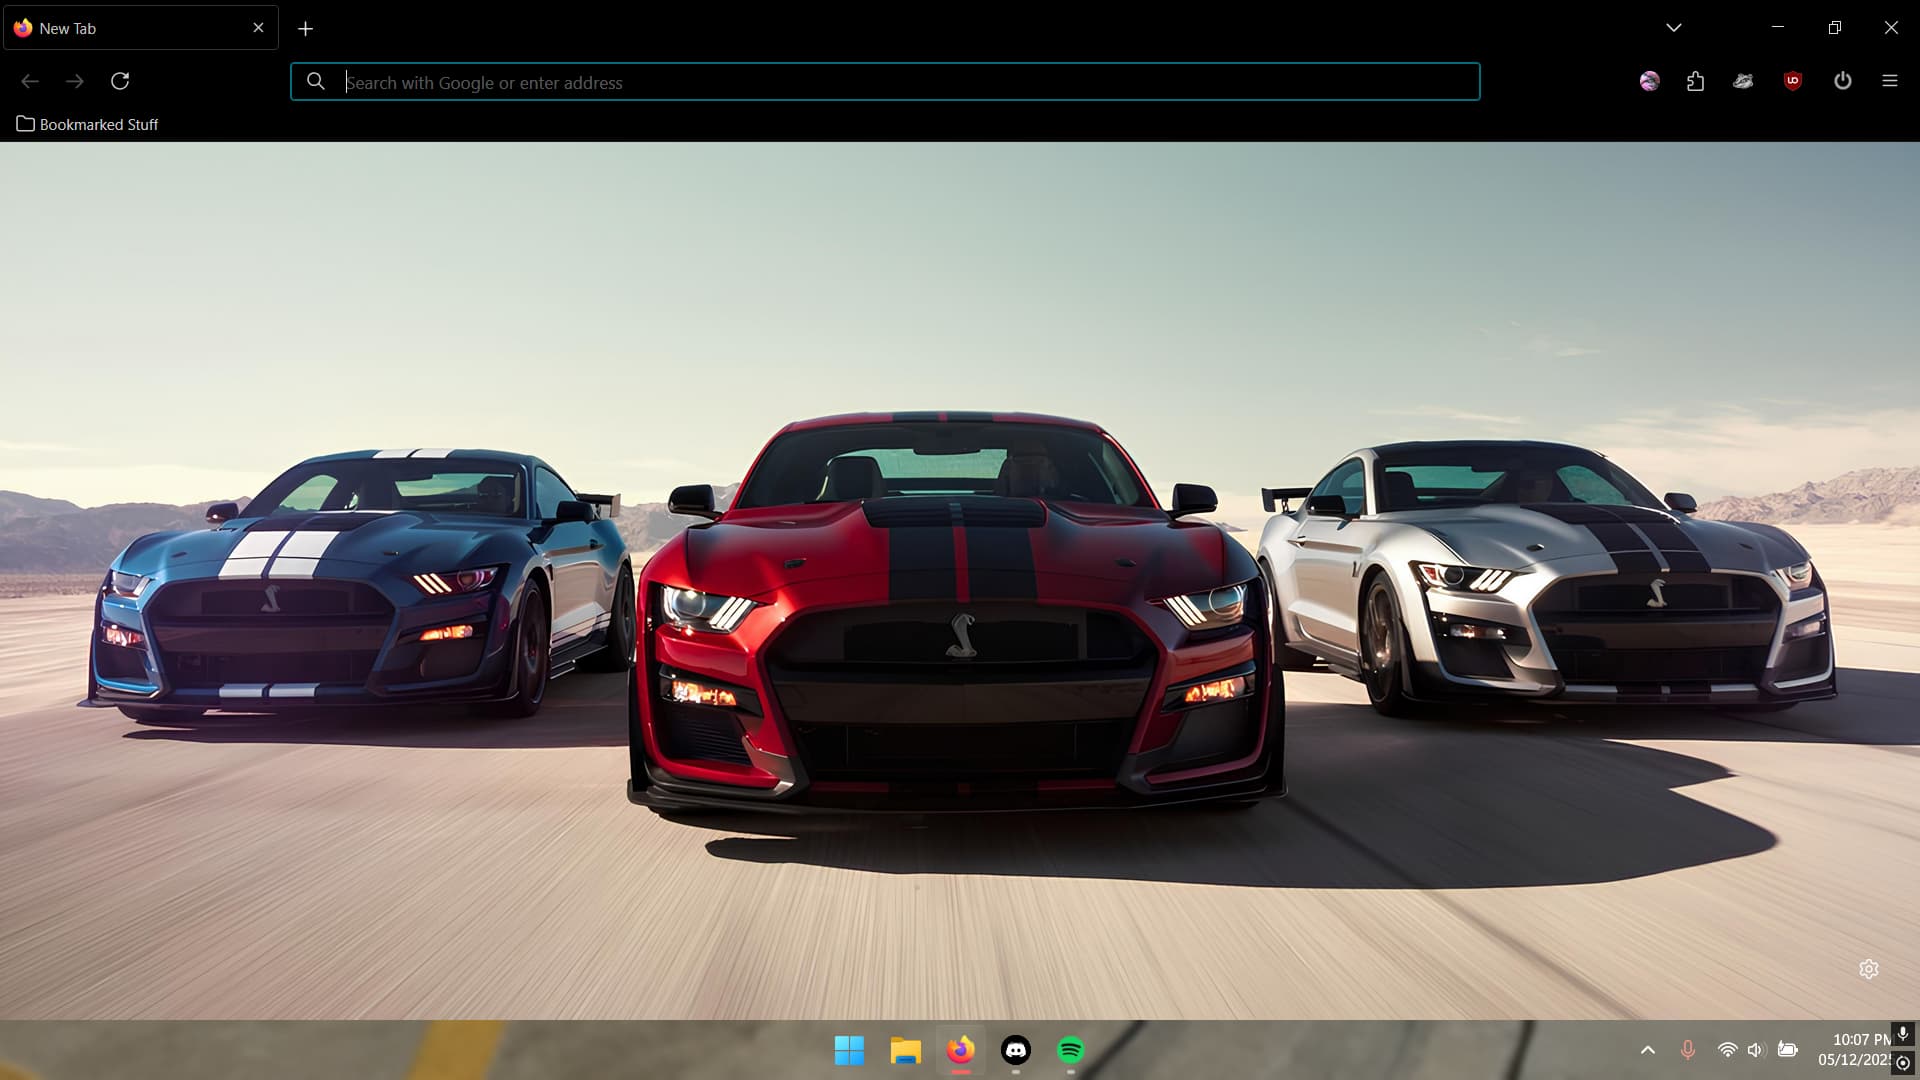Expand hidden icons in the system tray
The width and height of the screenshot is (1920, 1080).
click(1649, 1050)
